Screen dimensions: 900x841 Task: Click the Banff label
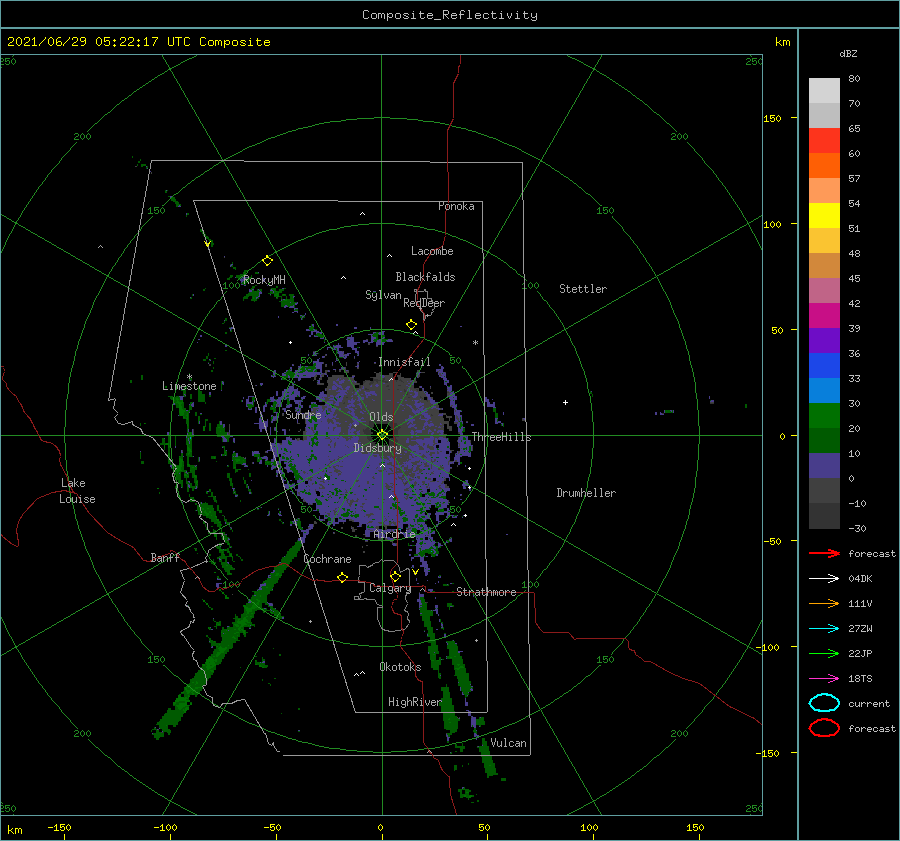[x=165, y=557]
